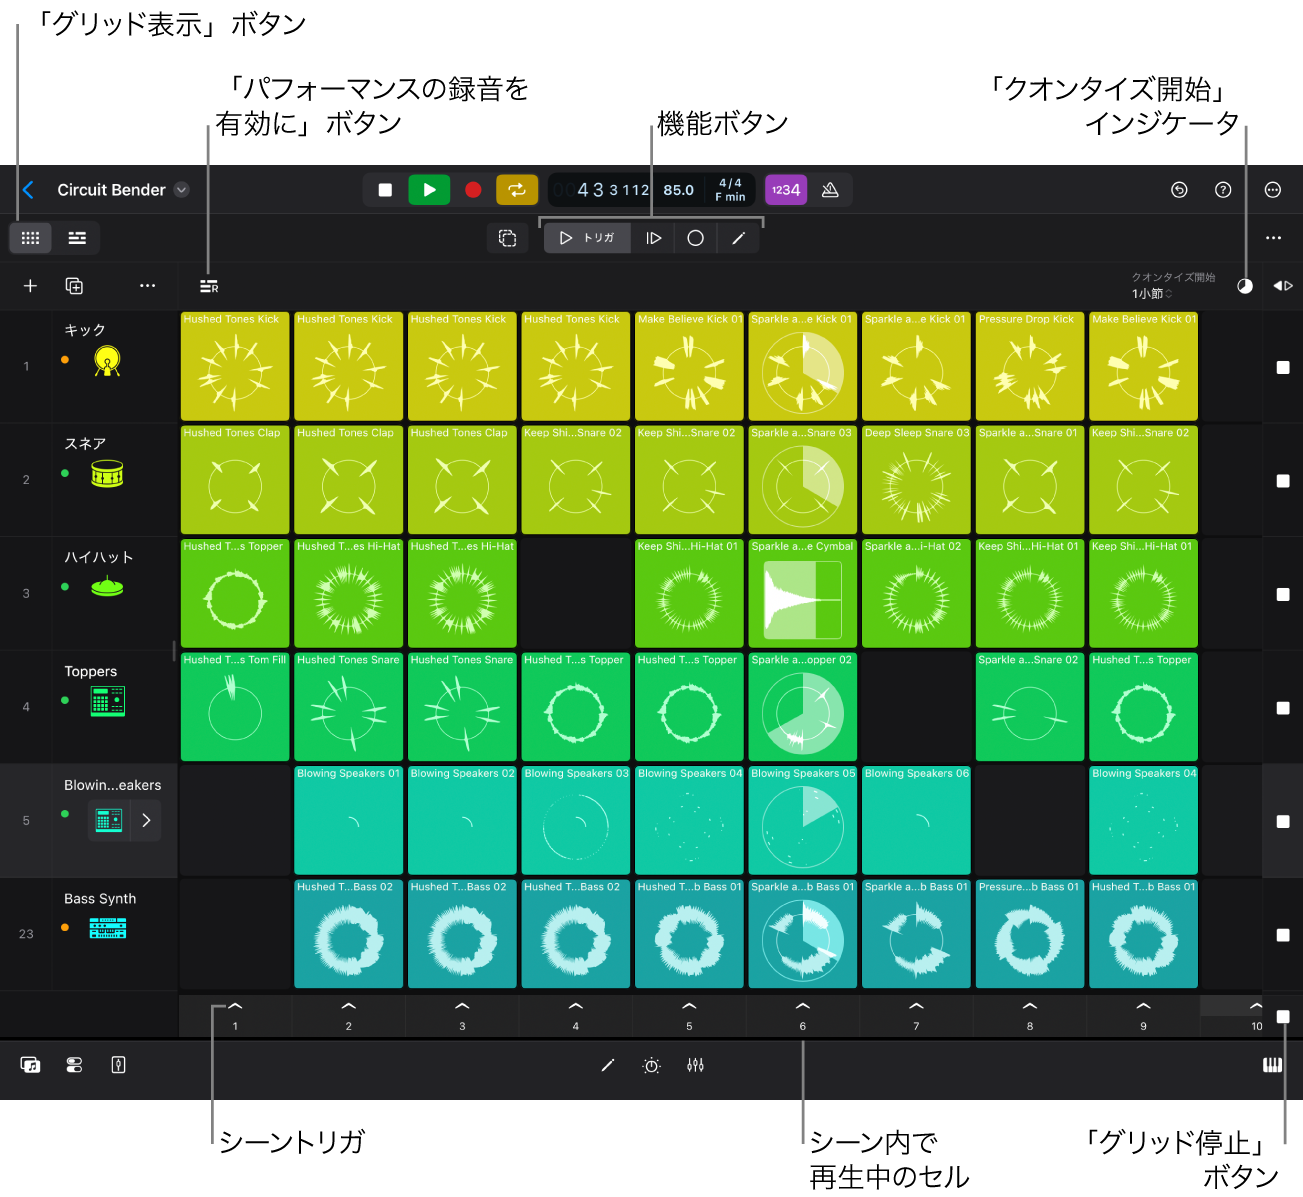This screenshot has width=1303, height=1197.
Task: Expand scene 3 trigger chevron
Action: [462, 1008]
